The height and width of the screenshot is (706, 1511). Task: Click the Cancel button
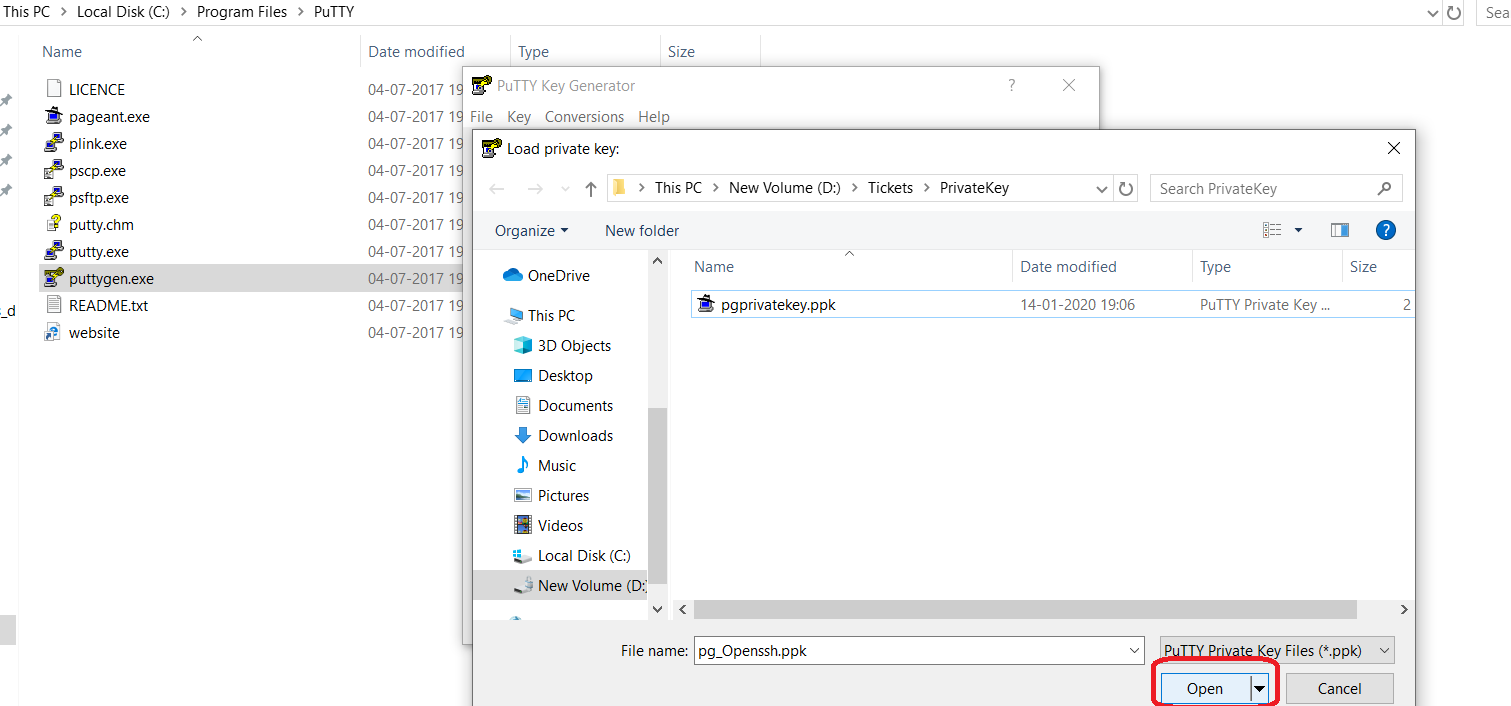1339,689
